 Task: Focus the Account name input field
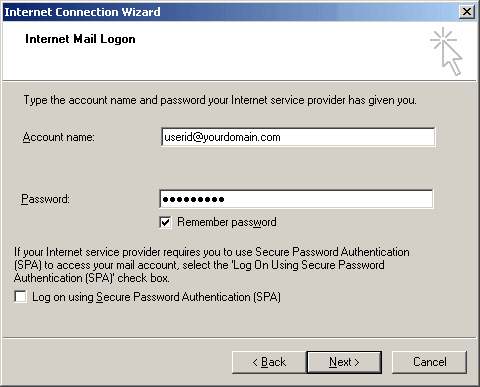coord(298,137)
